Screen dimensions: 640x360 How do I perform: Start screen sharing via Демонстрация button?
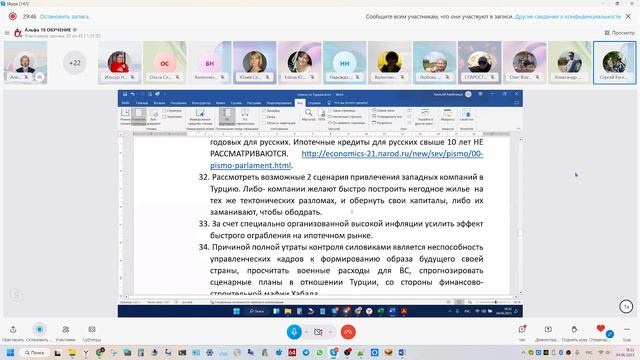tap(548, 329)
